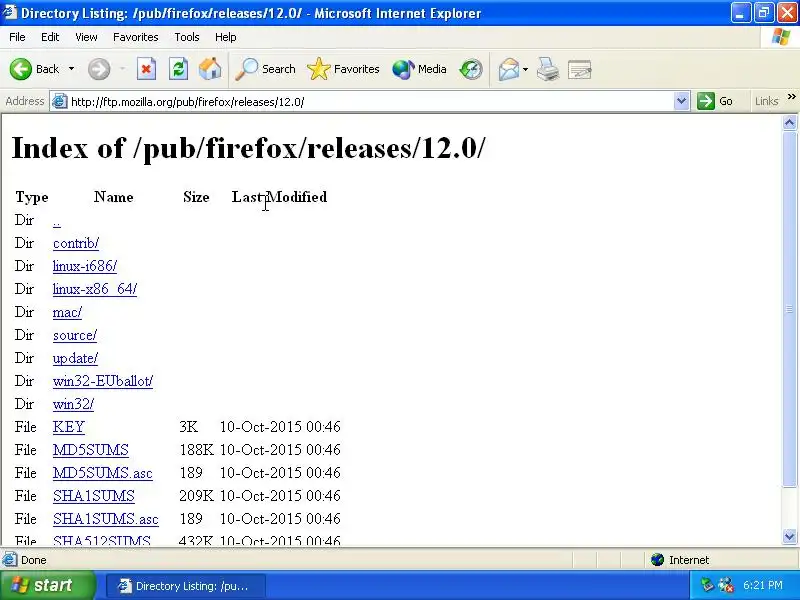Click the scrollbar up arrow
Image resolution: width=800 pixels, height=600 pixels.
789,122
